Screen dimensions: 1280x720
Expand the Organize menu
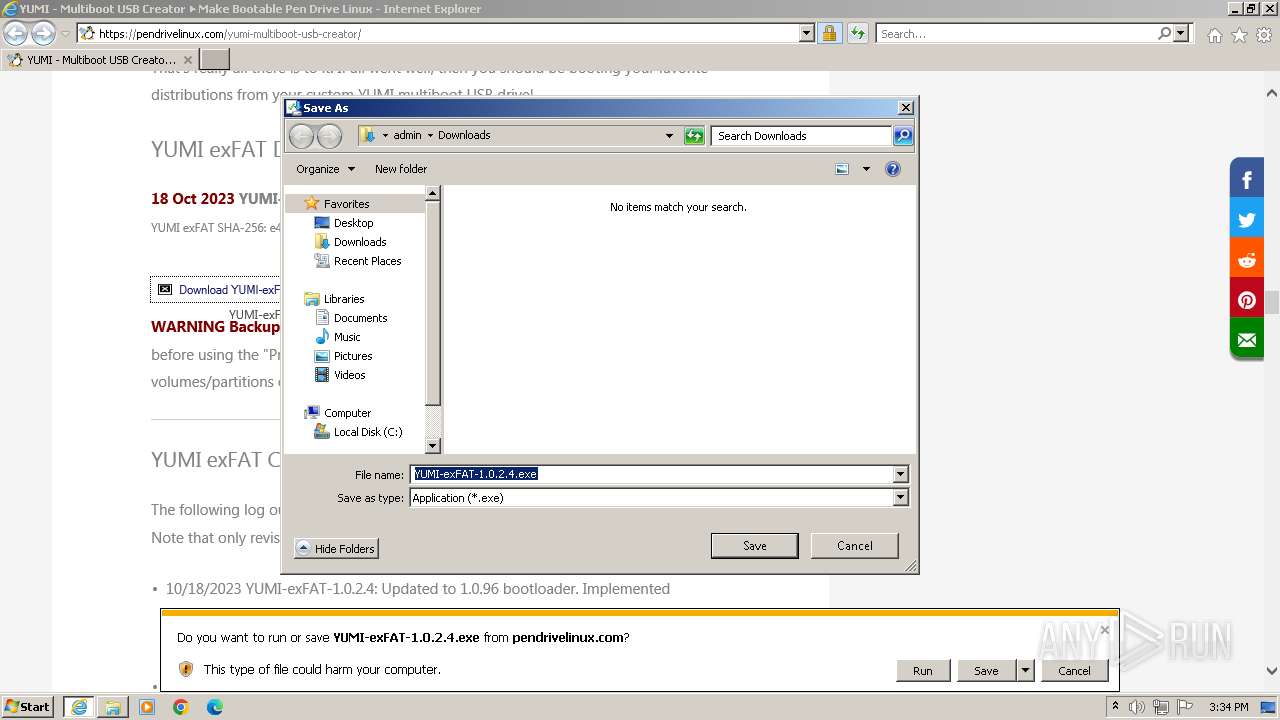tap(325, 169)
